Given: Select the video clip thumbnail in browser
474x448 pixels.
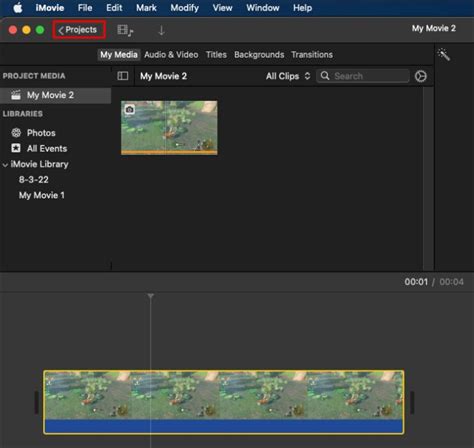Looking at the screenshot, I should [169, 128].
